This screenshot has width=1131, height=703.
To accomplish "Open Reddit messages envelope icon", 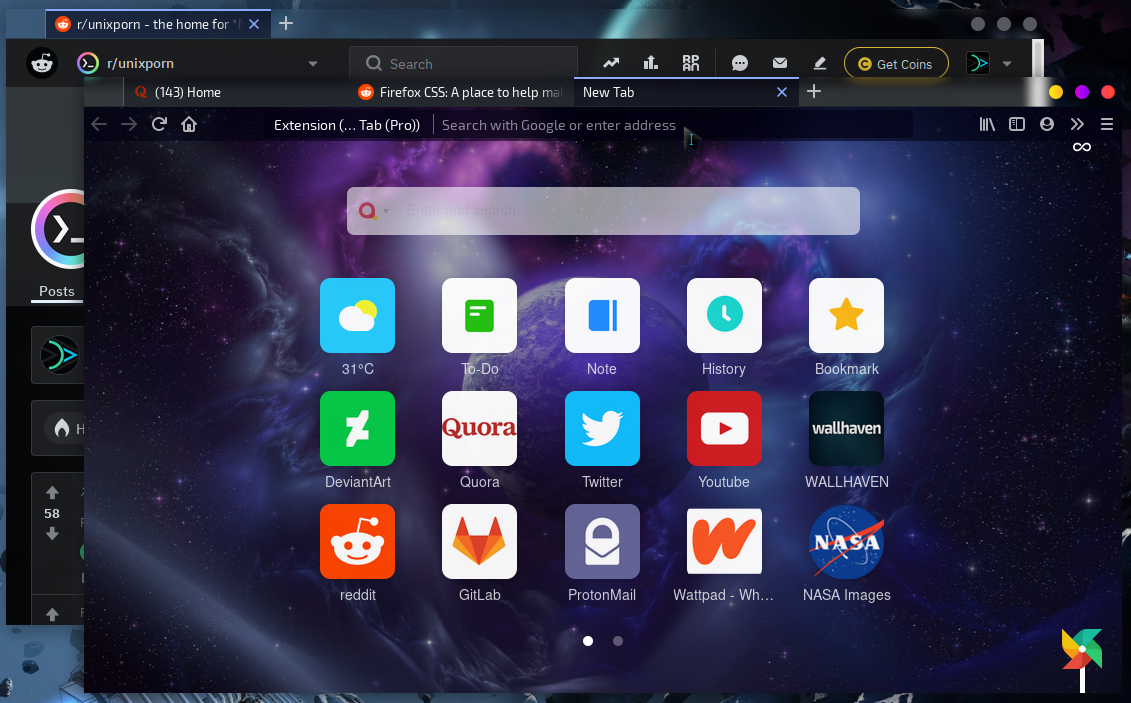I will [780, 63].
